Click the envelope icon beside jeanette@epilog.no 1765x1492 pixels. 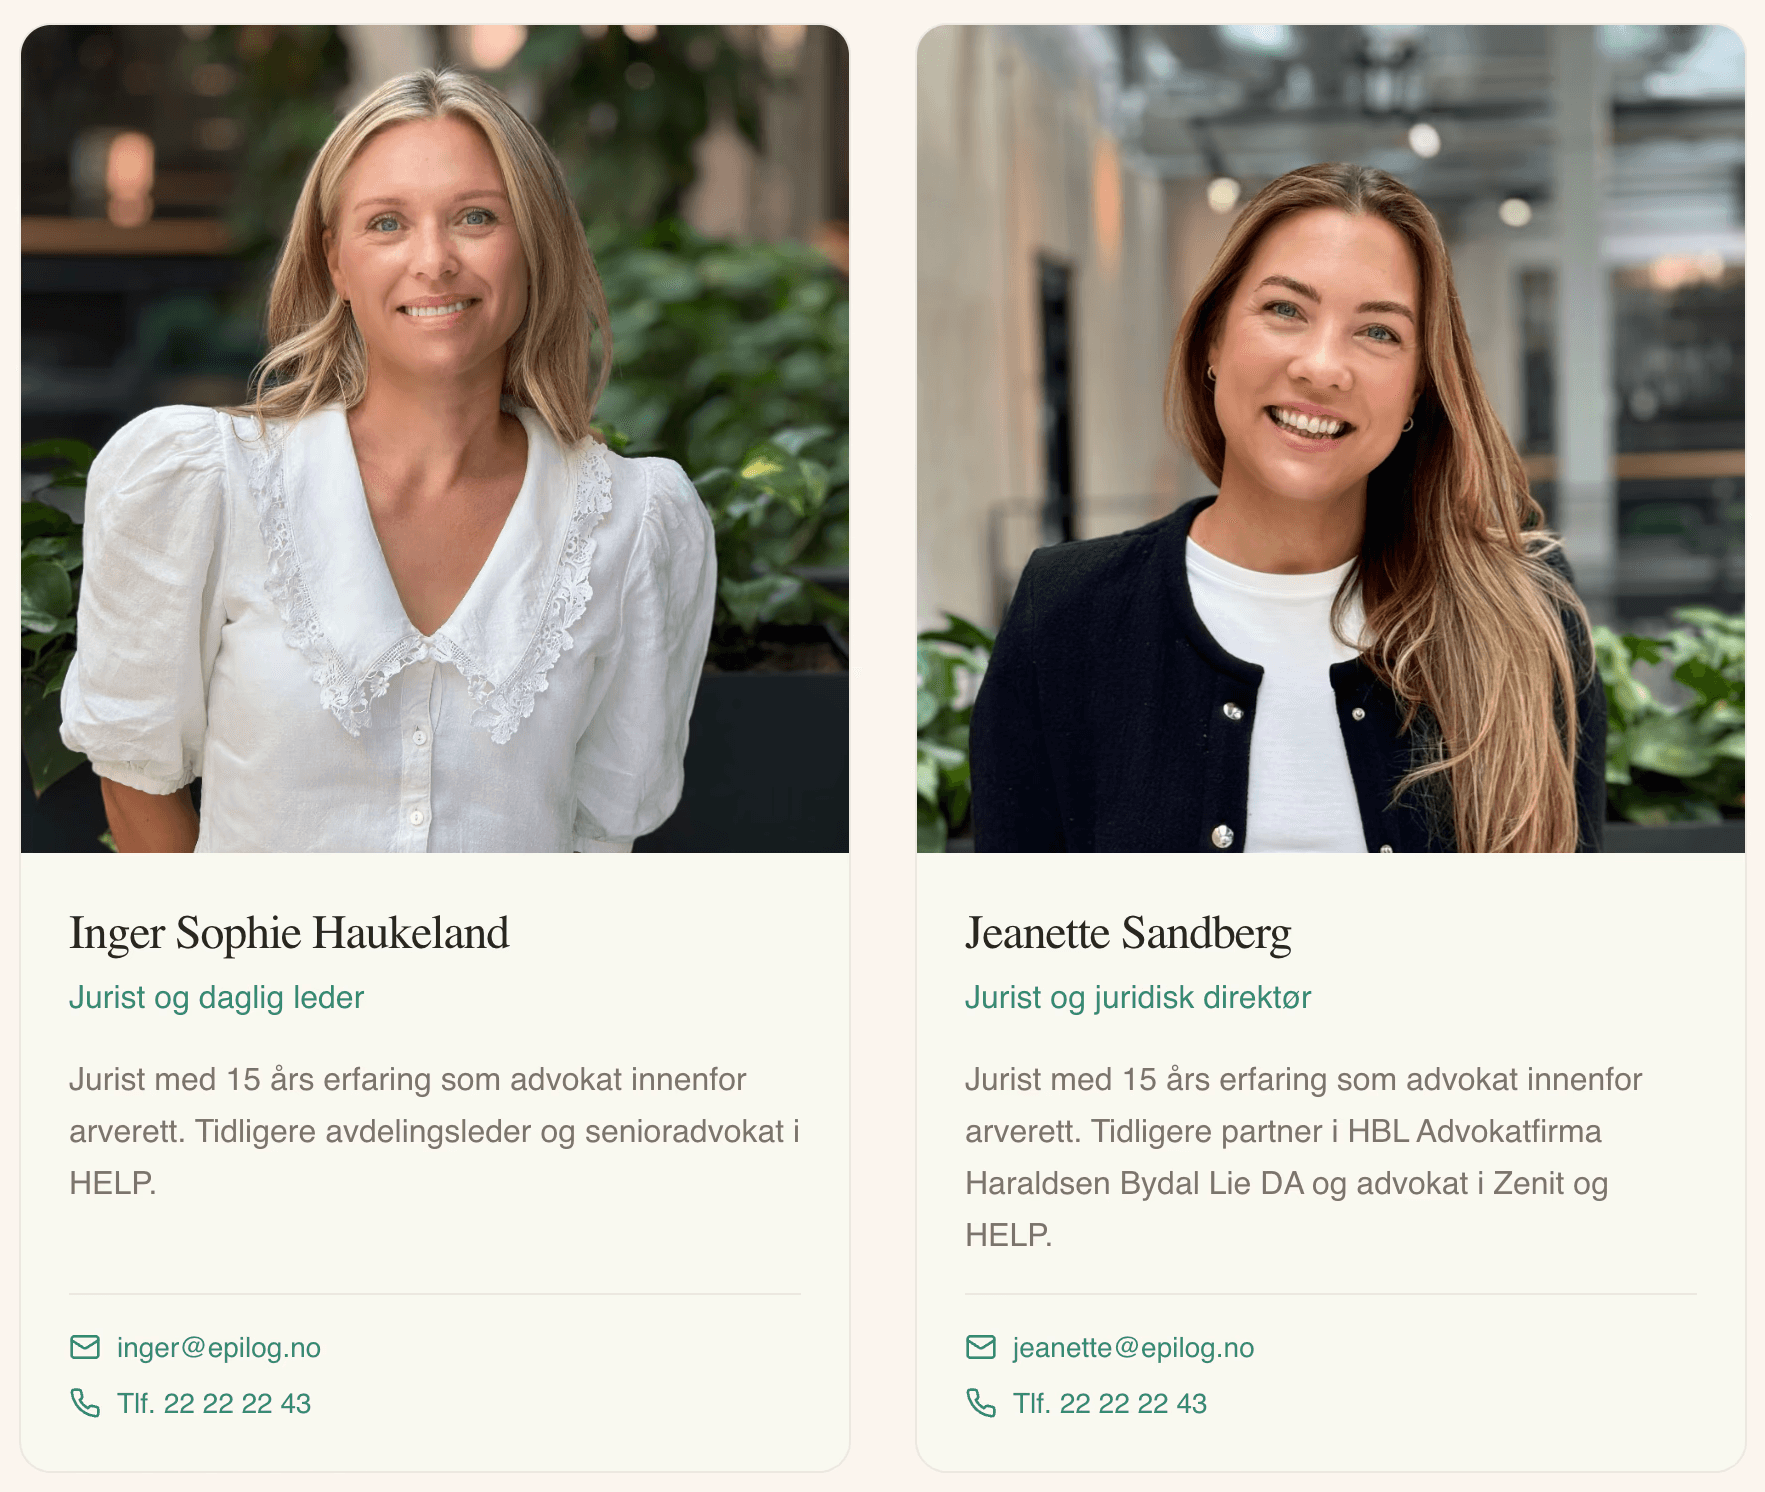click(981, 1347)
